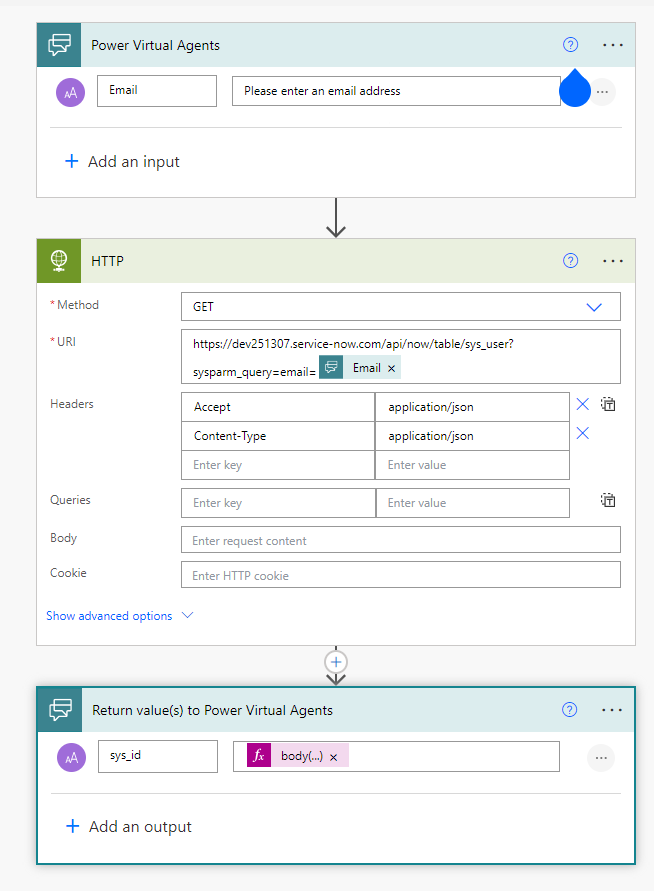Edit the sys_id output name field
The height and width of the screenshot is (891, 654).
point(158,756)
